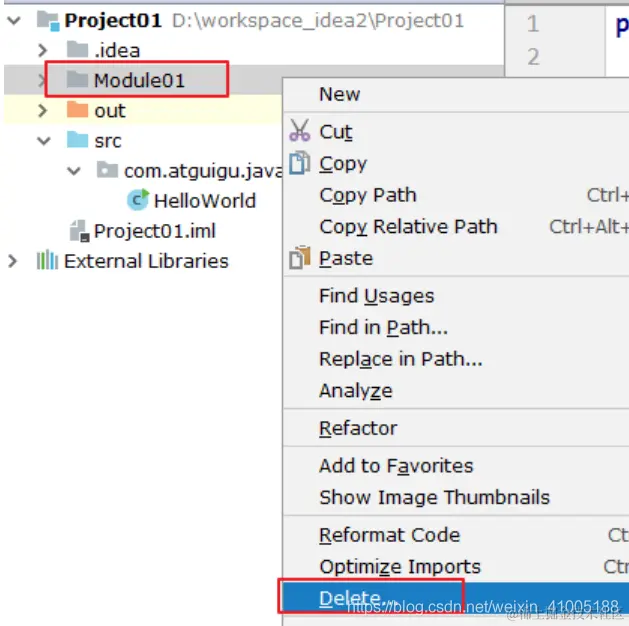
Task: Select Replace in Path... entry
Action: coord(456,359)
